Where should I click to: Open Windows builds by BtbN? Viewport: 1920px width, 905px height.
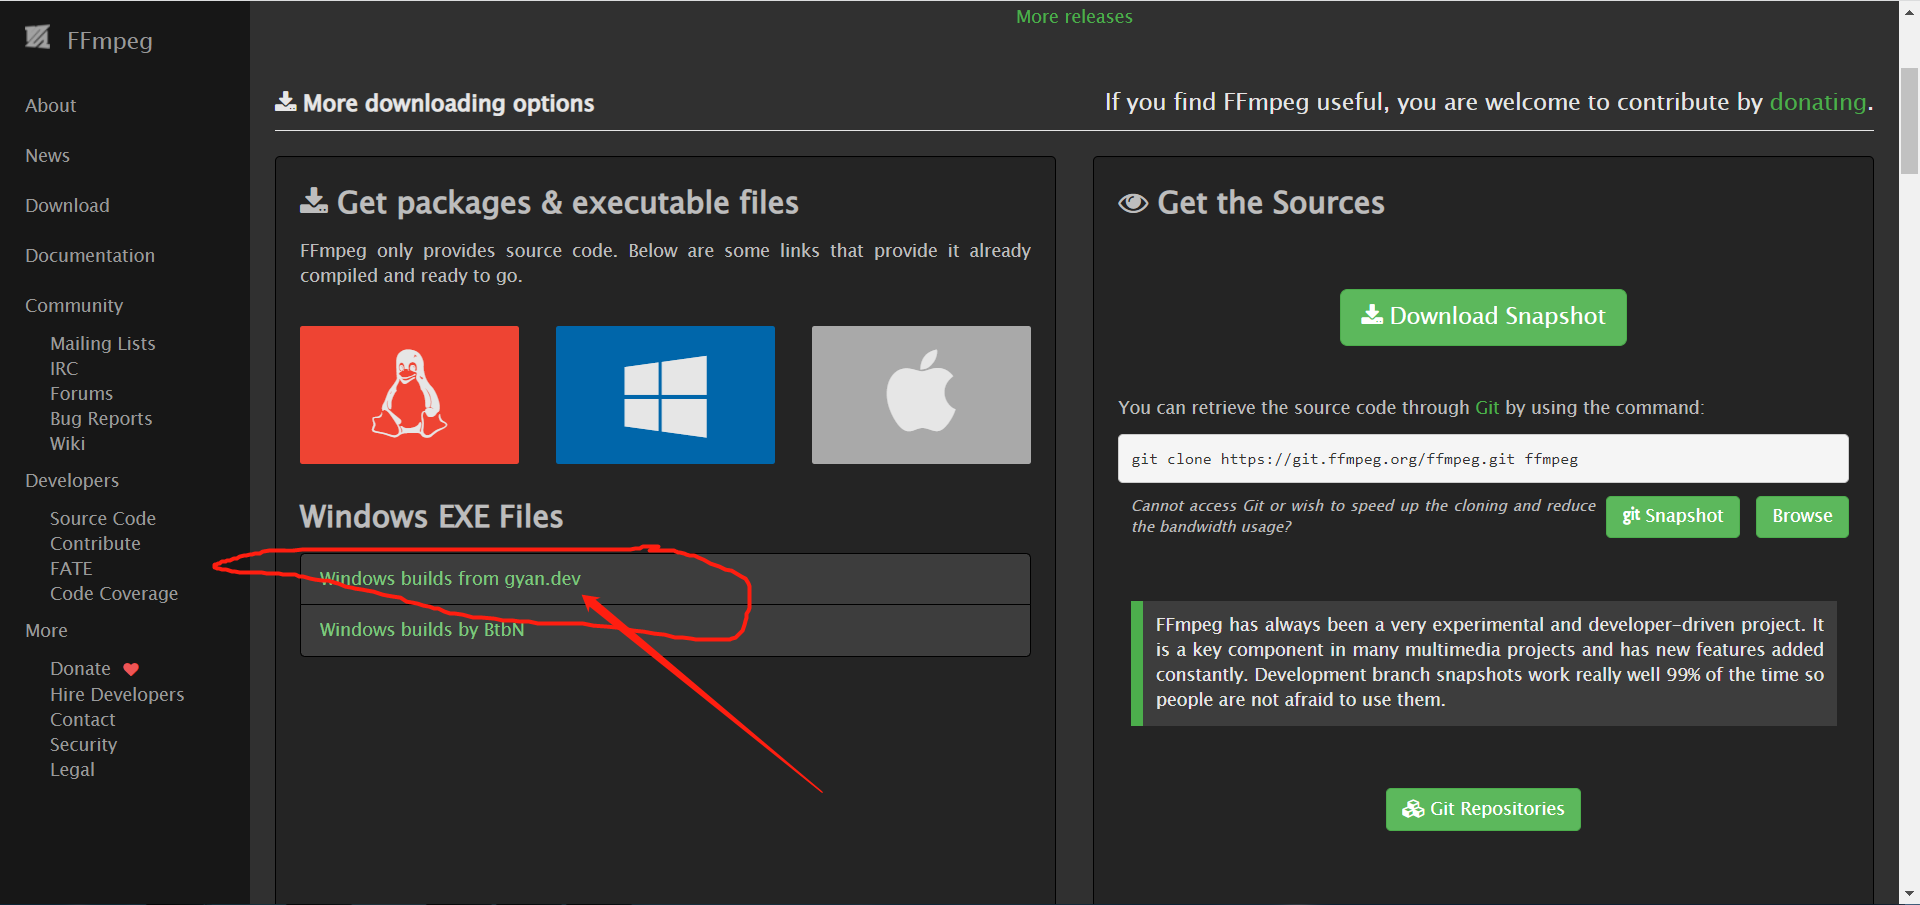(x=422, y=629)
